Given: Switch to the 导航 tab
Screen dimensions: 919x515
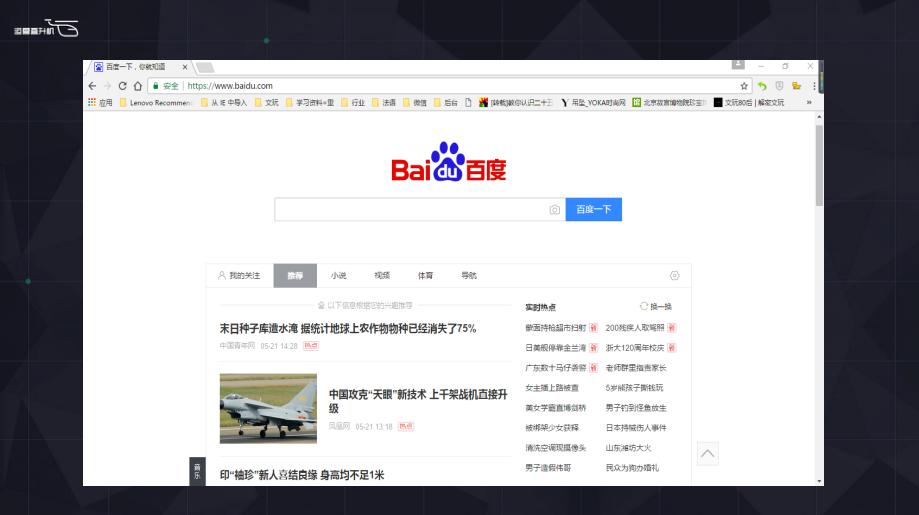Looking at the screenshot, I should click(x=468, y=275).
